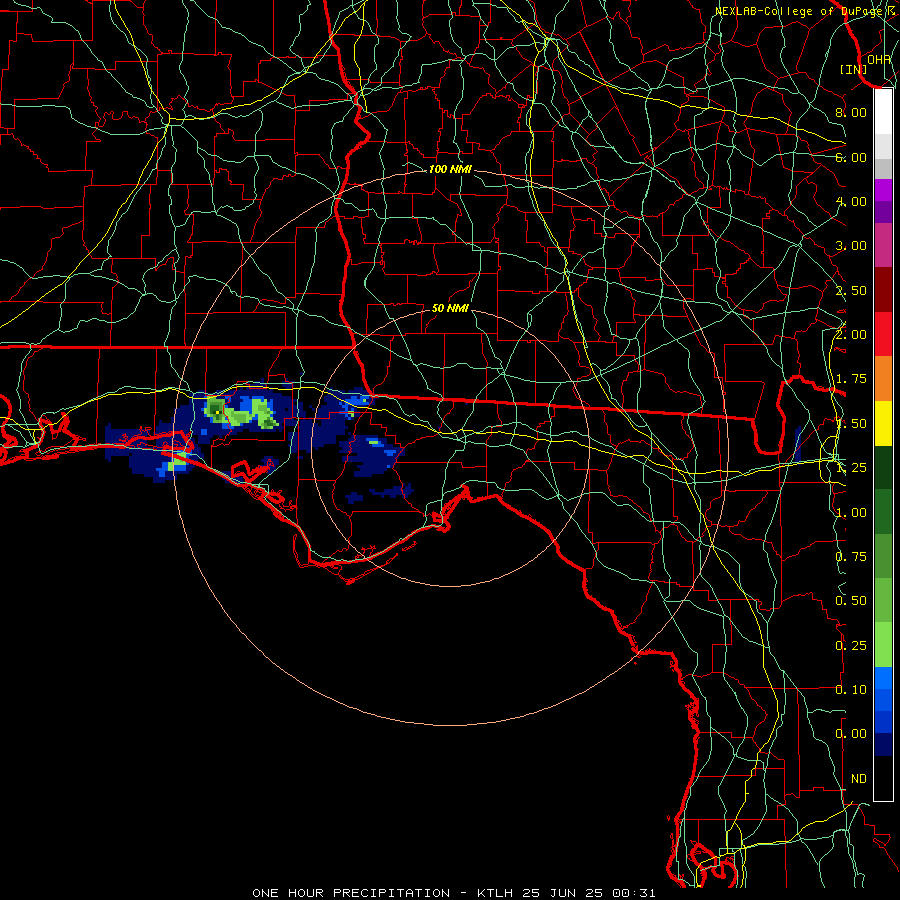The width and height of the screenshot is (900, 900).
Task: Pick the black ND legend swatch
Action: [883, 778]
